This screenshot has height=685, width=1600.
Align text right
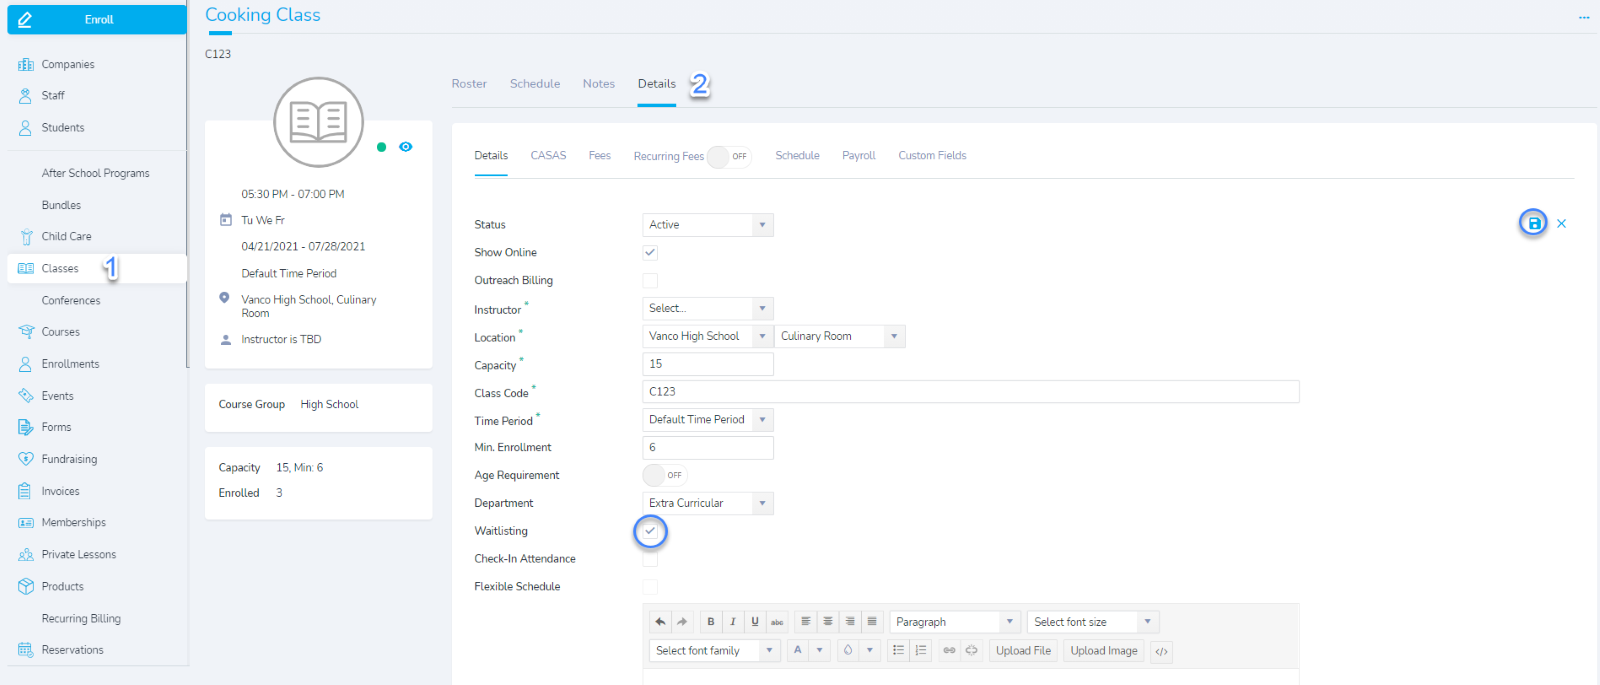(850, 622)
